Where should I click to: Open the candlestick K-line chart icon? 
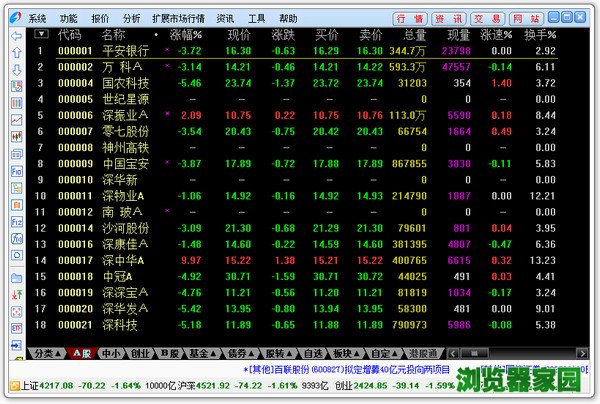[x=17, y=135]
